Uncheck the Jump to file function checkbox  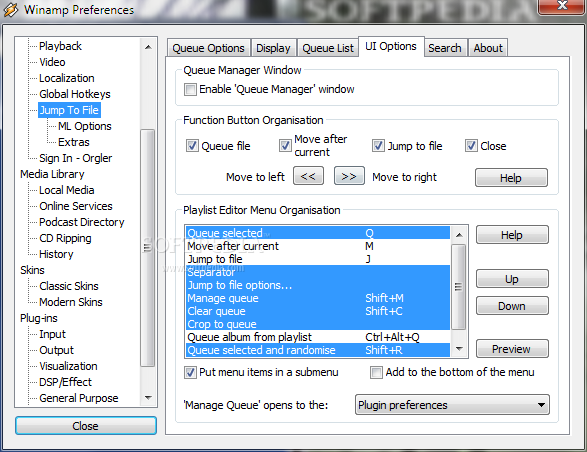[378, 146]
